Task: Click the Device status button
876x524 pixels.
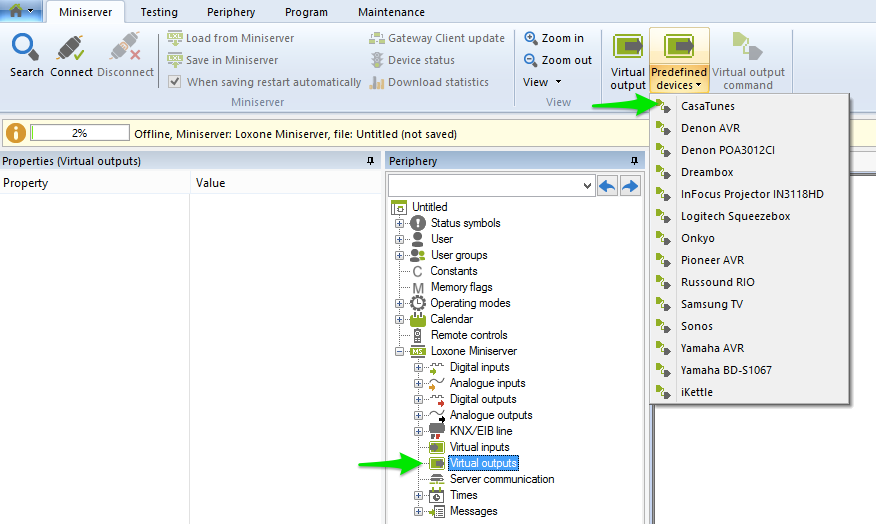Action: click(x=420, y=60)
